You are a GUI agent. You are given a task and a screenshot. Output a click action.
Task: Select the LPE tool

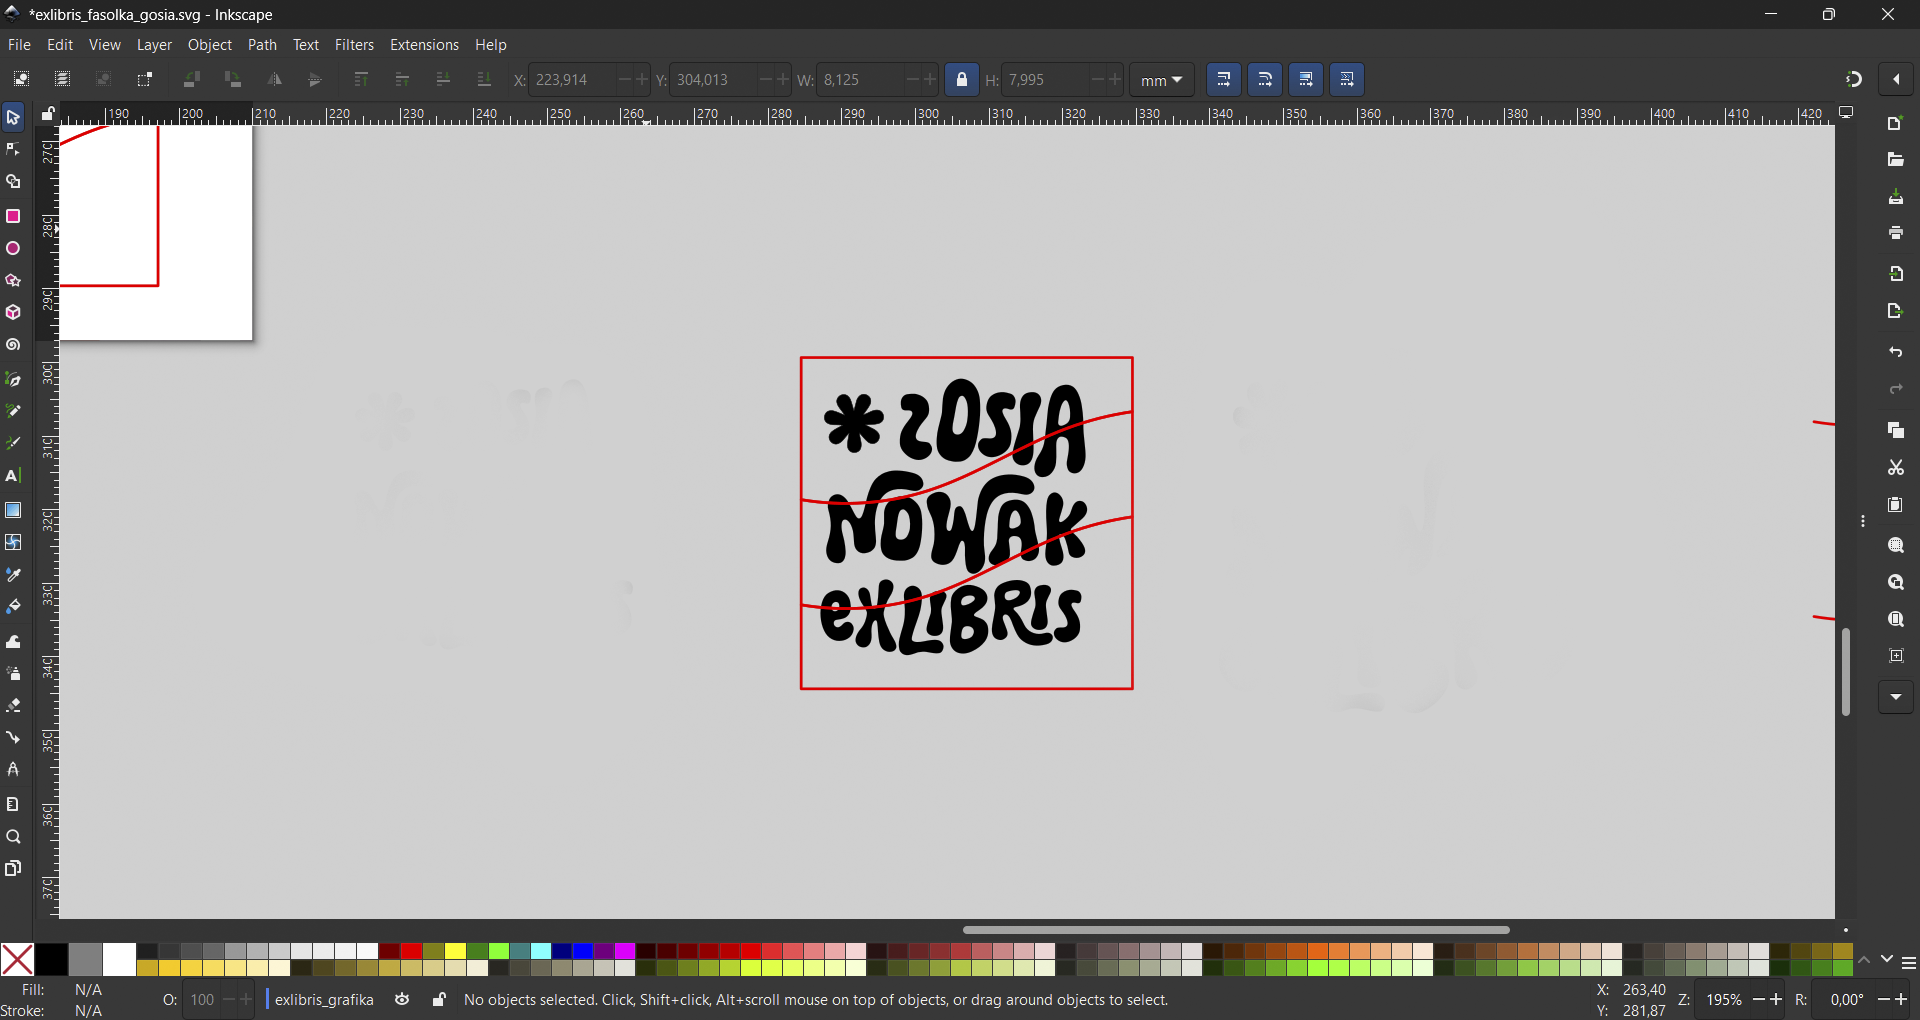coord(13,770)
